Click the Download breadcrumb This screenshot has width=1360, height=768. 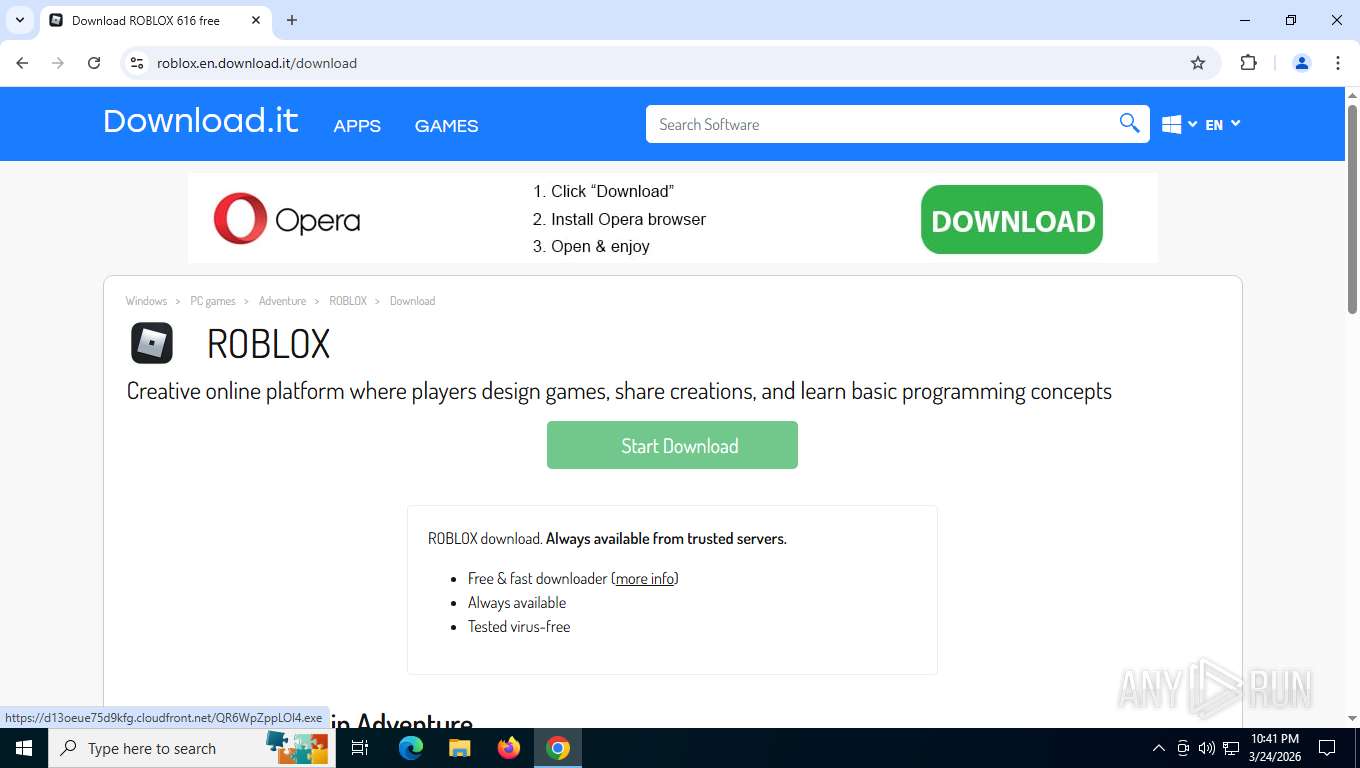[x=412, y=301]
